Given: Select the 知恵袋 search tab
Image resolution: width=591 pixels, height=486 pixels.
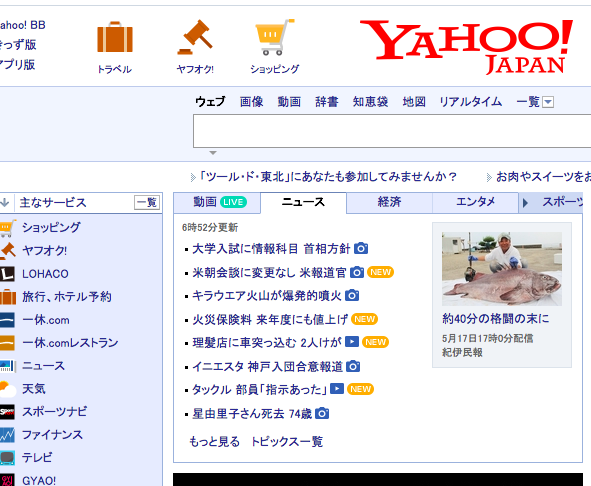Looking at the screenshot, I should click(370, 101).
